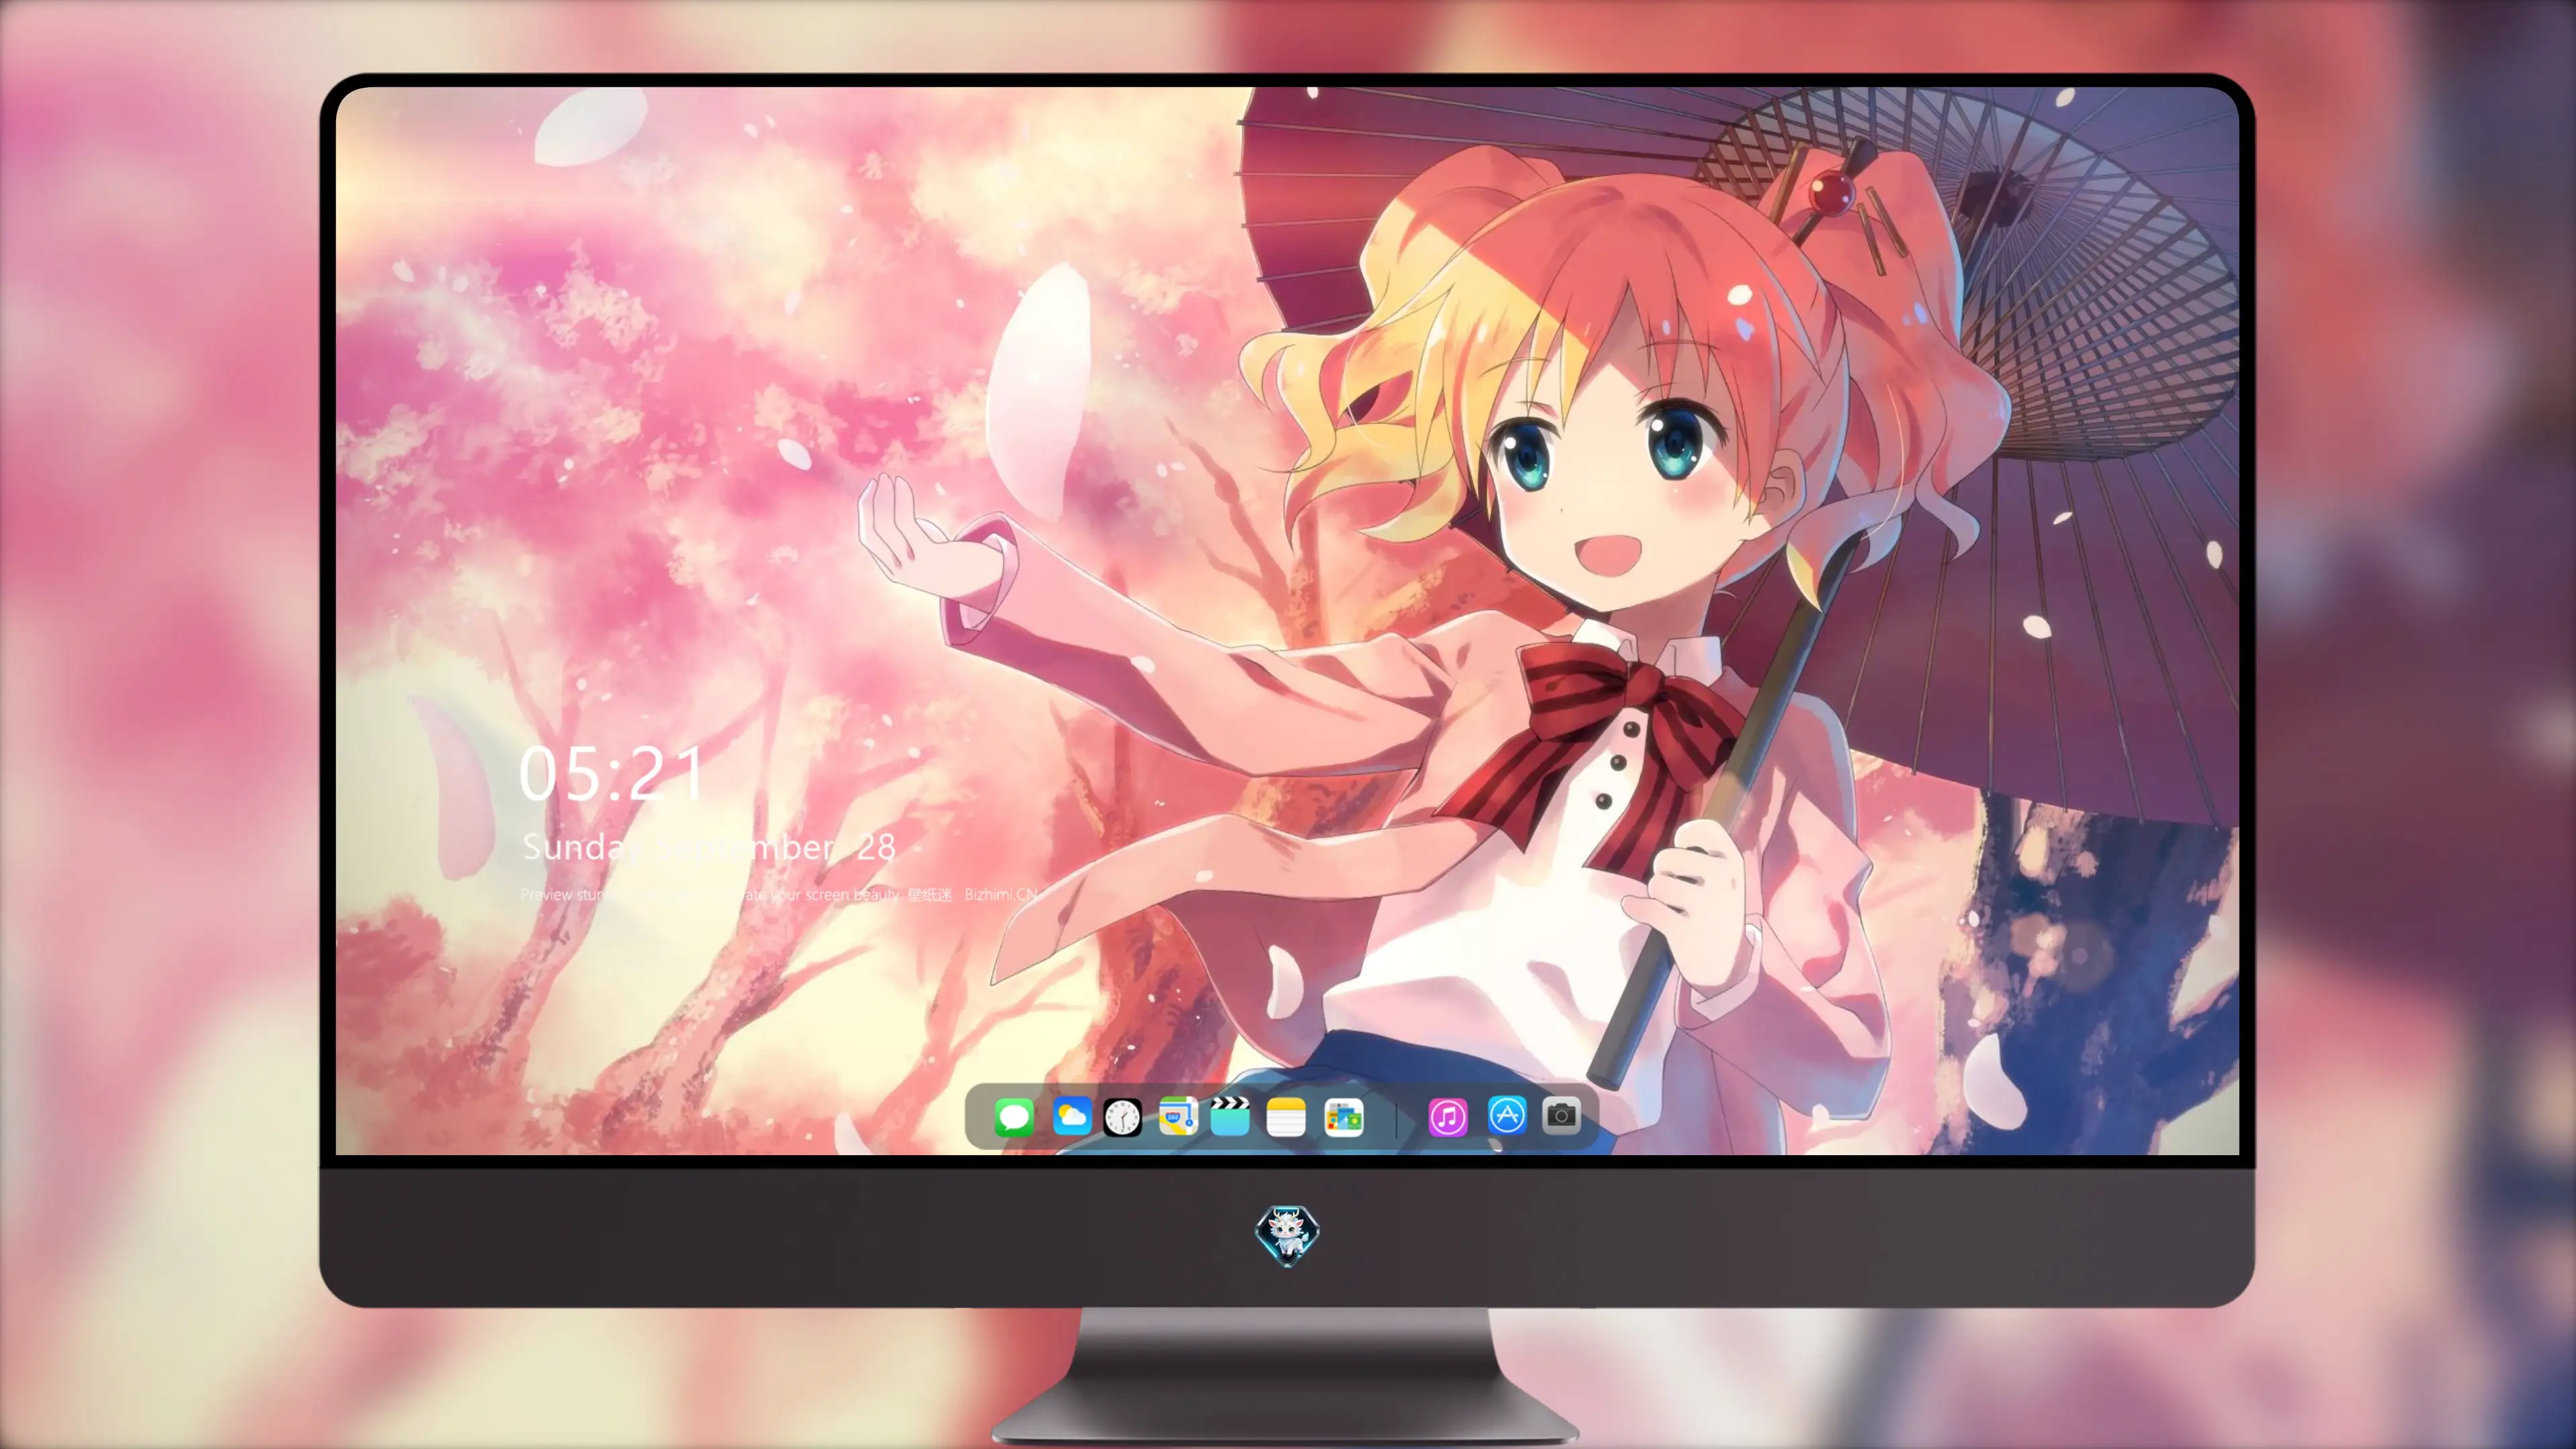2576x1449 pixels.
Task: Launch the clapperboard Videos app in dock
Action: click(1230, 1116)
